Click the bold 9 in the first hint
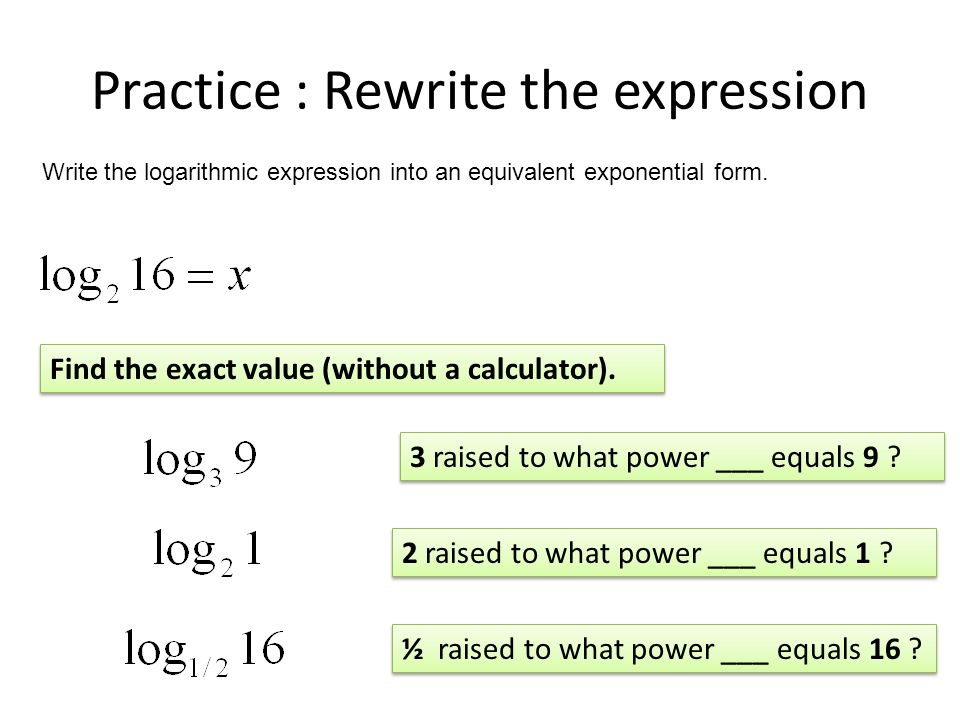The height and width of the screenshot is (720, 960). click(x=871, y=457)
